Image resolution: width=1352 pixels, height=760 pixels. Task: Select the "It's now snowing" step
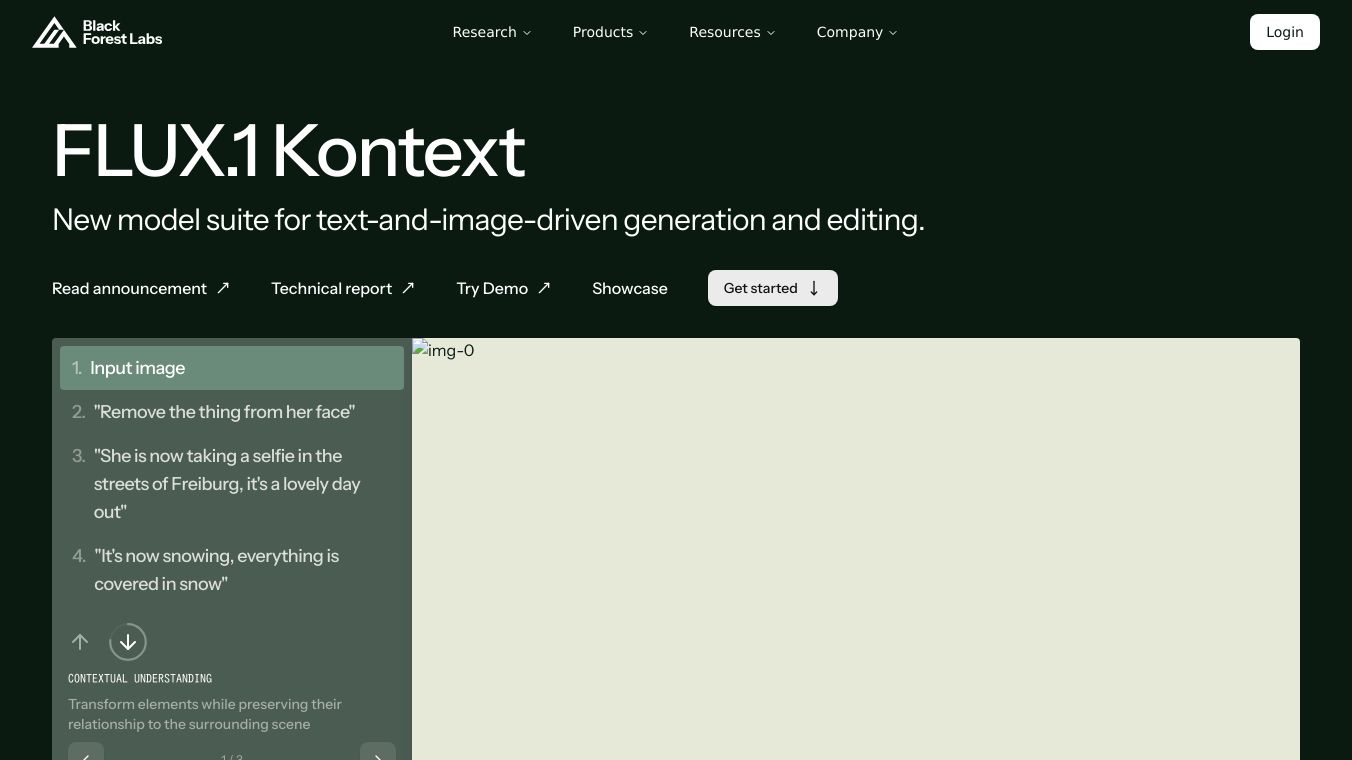point(232,570)
